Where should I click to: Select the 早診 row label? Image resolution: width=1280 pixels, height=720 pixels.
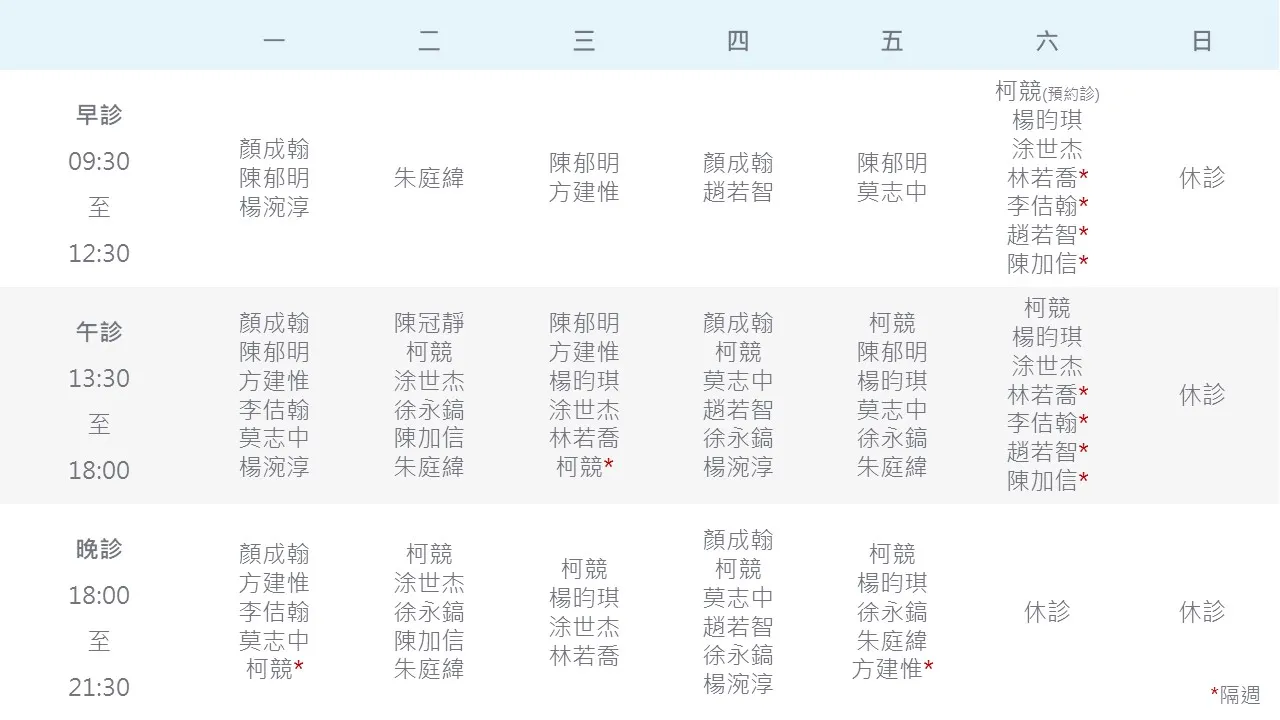pos(99,115)
